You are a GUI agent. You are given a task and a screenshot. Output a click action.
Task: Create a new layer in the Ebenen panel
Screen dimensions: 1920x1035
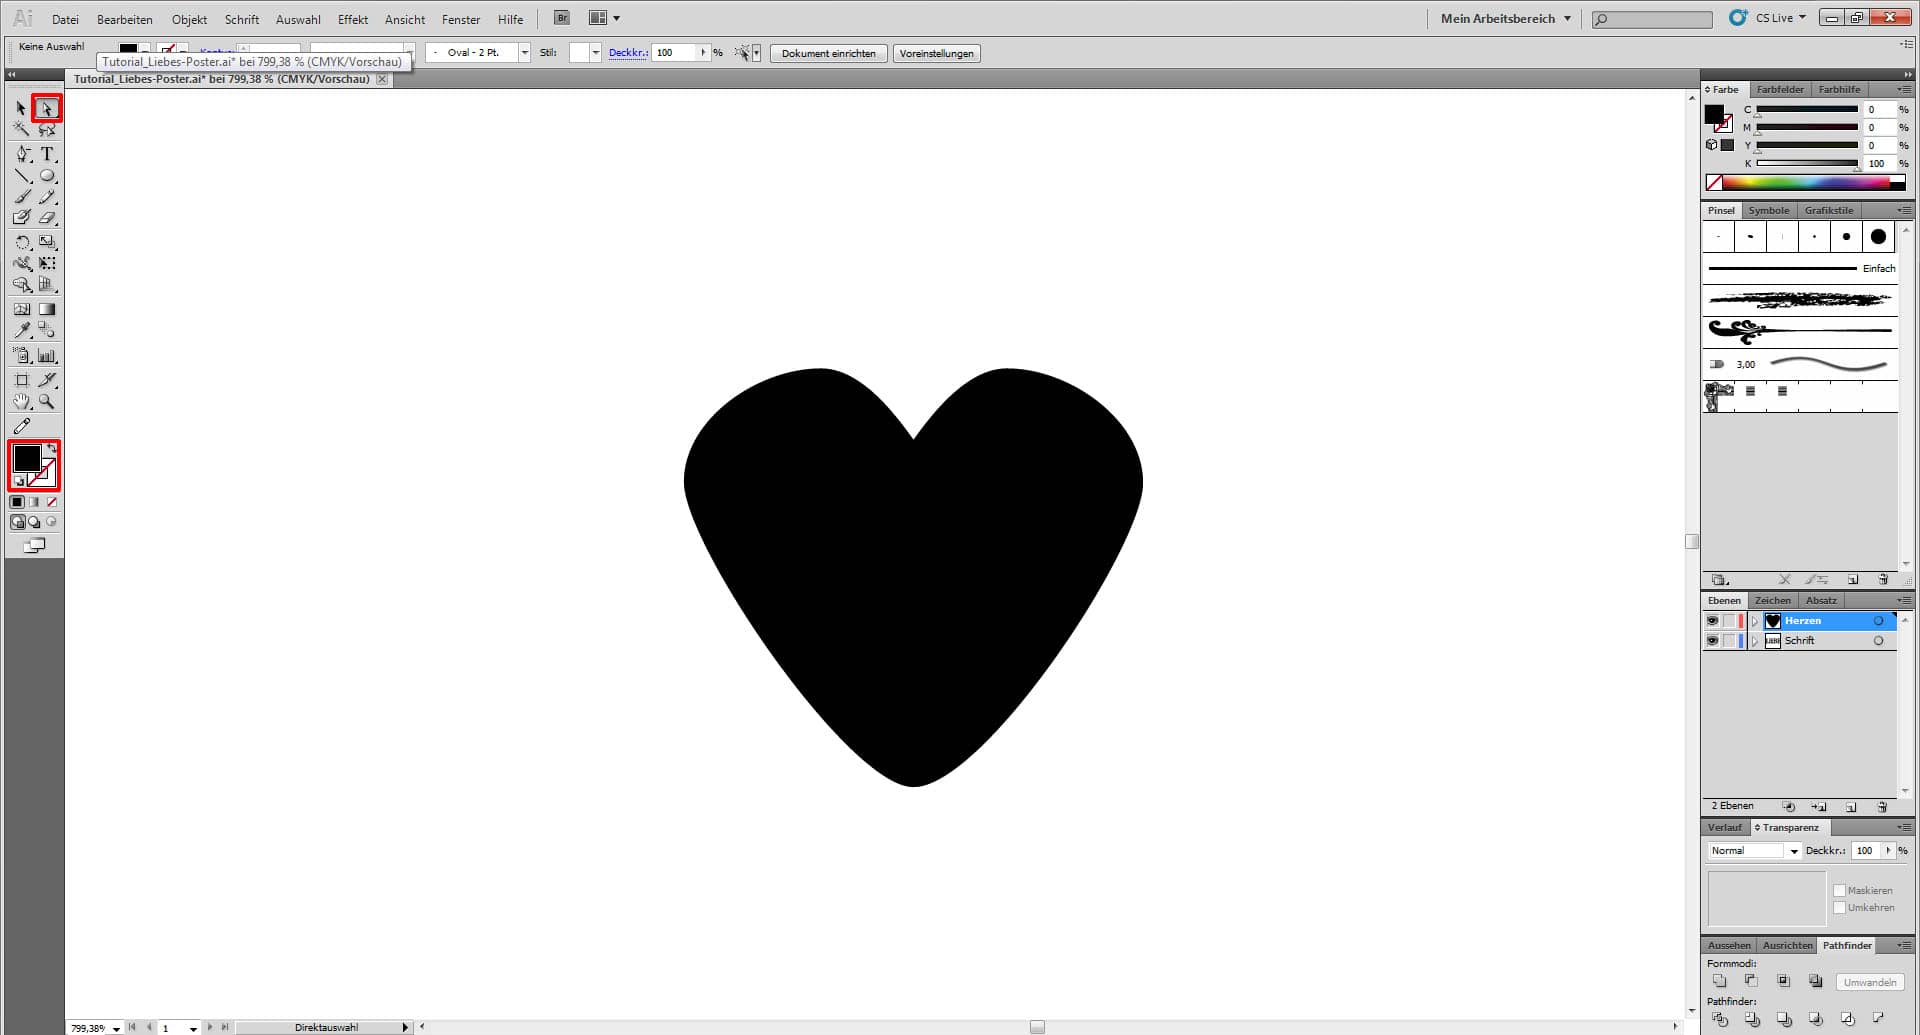pos(1852,806)
